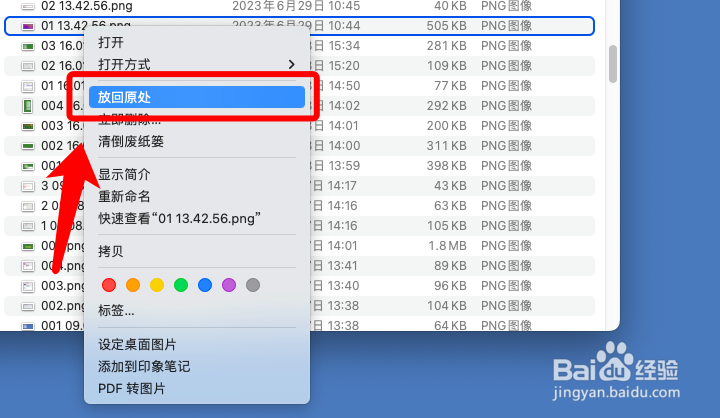The height and width of the screenshot is (418, 720).
Task: Click the file icon of the 14:50 row
Action: [x=28, y=86]
